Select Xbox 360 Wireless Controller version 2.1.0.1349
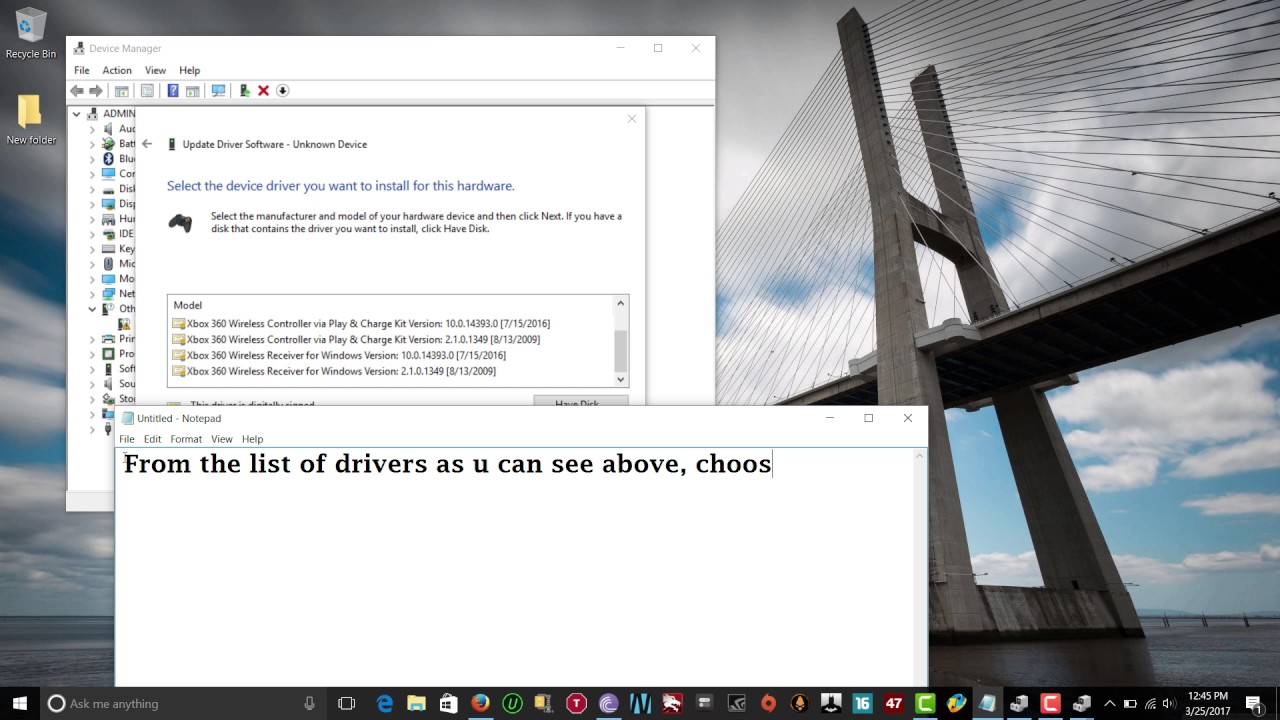1280x720 pixels. 356,340
